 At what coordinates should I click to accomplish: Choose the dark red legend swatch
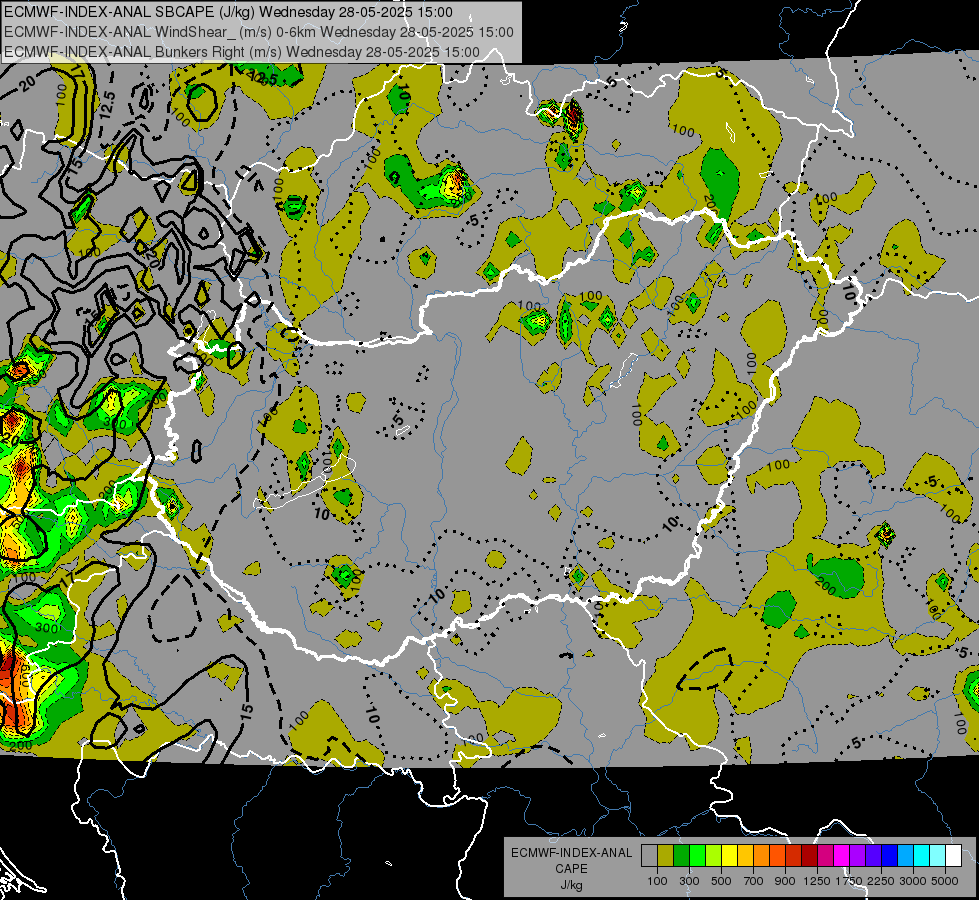pos(810,855)
